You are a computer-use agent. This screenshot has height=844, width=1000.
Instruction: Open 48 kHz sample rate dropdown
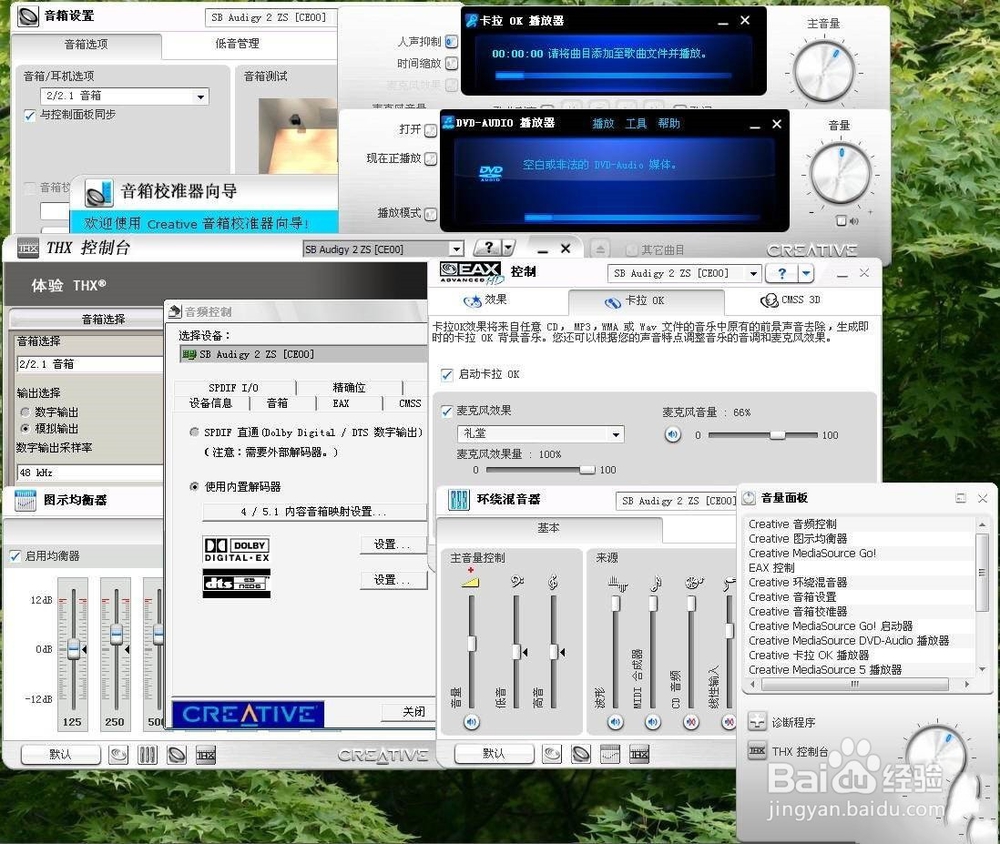(x=89, y=473)
